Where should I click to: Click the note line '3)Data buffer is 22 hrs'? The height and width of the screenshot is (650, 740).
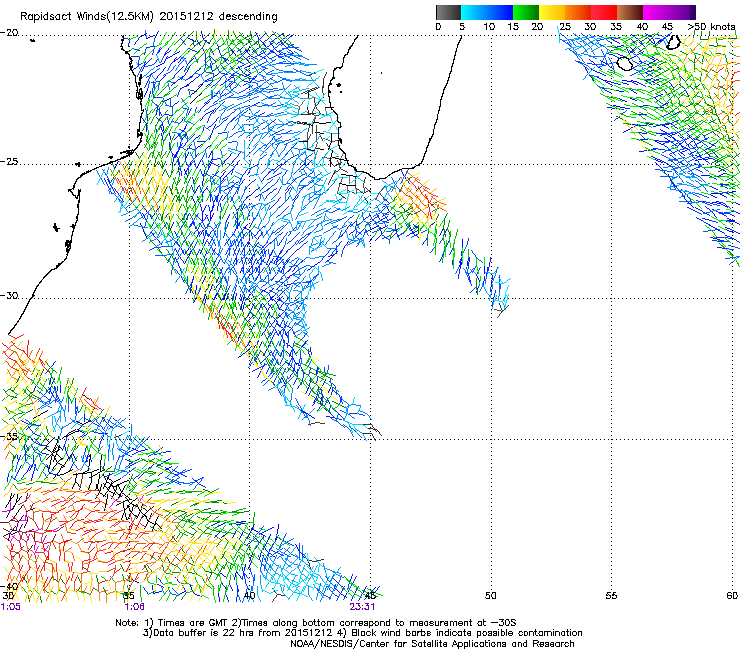coord(362,633)
